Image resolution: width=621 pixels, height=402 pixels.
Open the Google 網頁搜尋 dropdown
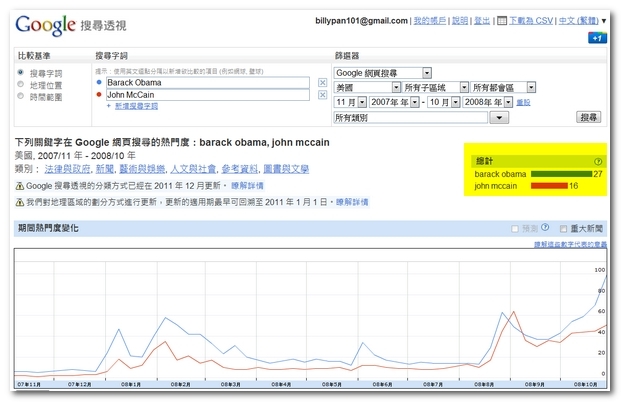coord(383,73)
